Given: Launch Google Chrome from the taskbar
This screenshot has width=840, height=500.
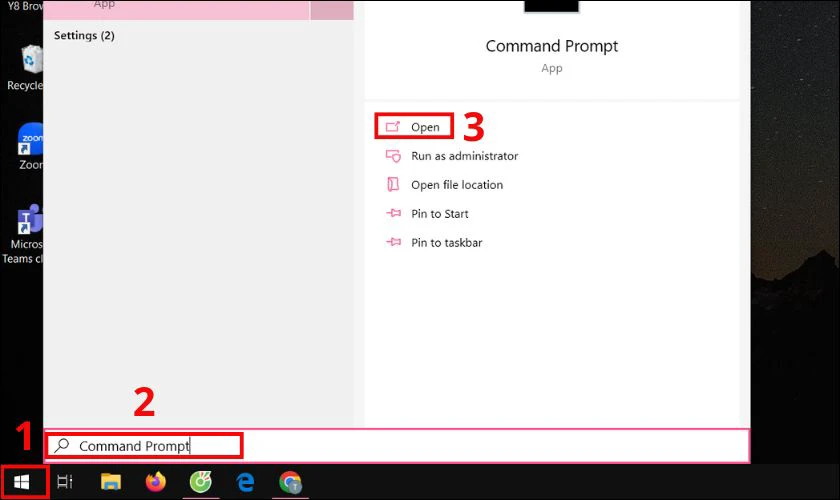Looking at the screenshot, I should (x=290, y=482).
